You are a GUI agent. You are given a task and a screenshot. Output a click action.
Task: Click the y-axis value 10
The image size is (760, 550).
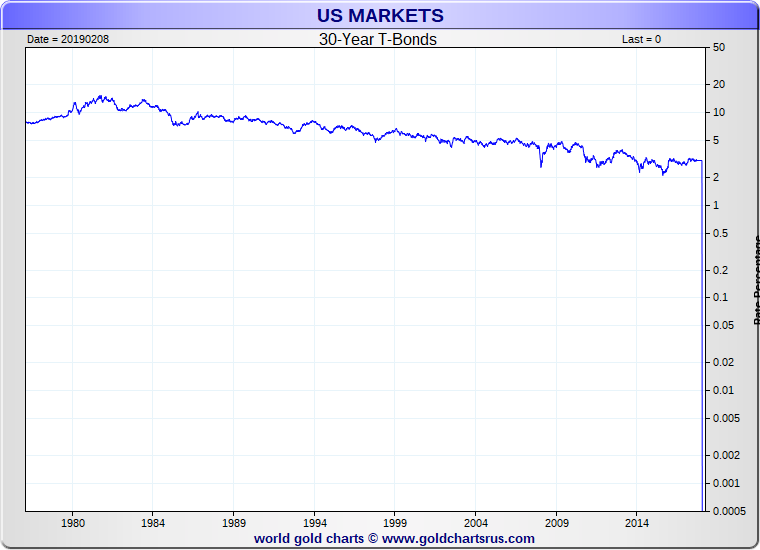[719, 112]
